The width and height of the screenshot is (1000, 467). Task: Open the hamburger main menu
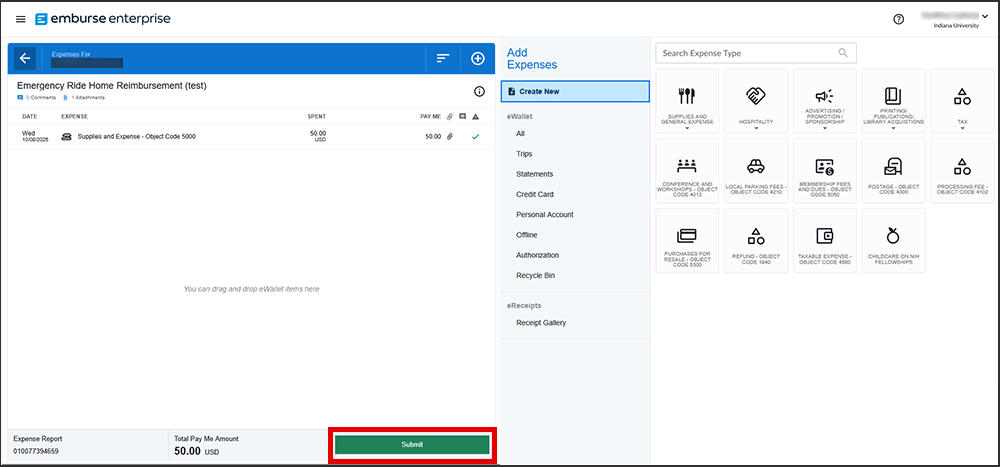coord(20,19)
